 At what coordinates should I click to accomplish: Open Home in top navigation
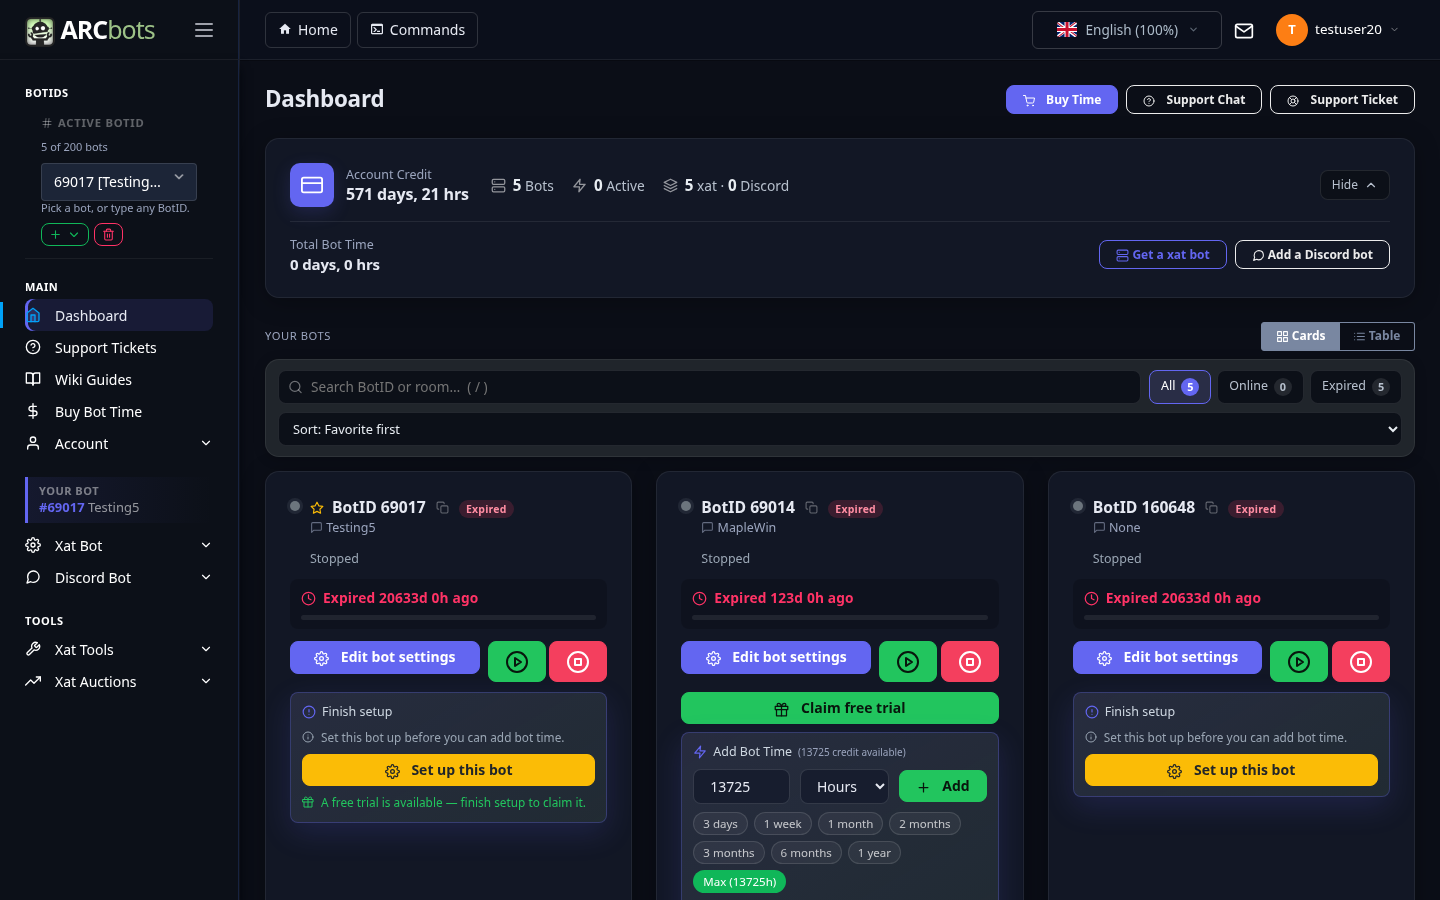(x=308, y=30)
